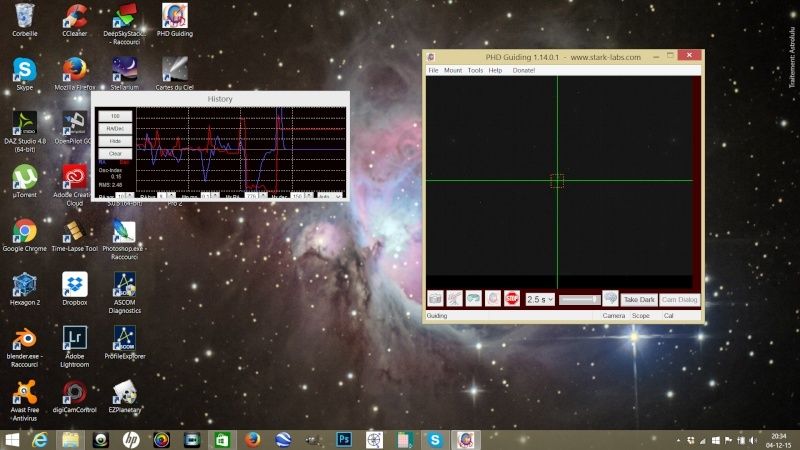Open Corbeille recycle bin desktop icon
This screenshot has width=800, height=450.
click(24, 20)
